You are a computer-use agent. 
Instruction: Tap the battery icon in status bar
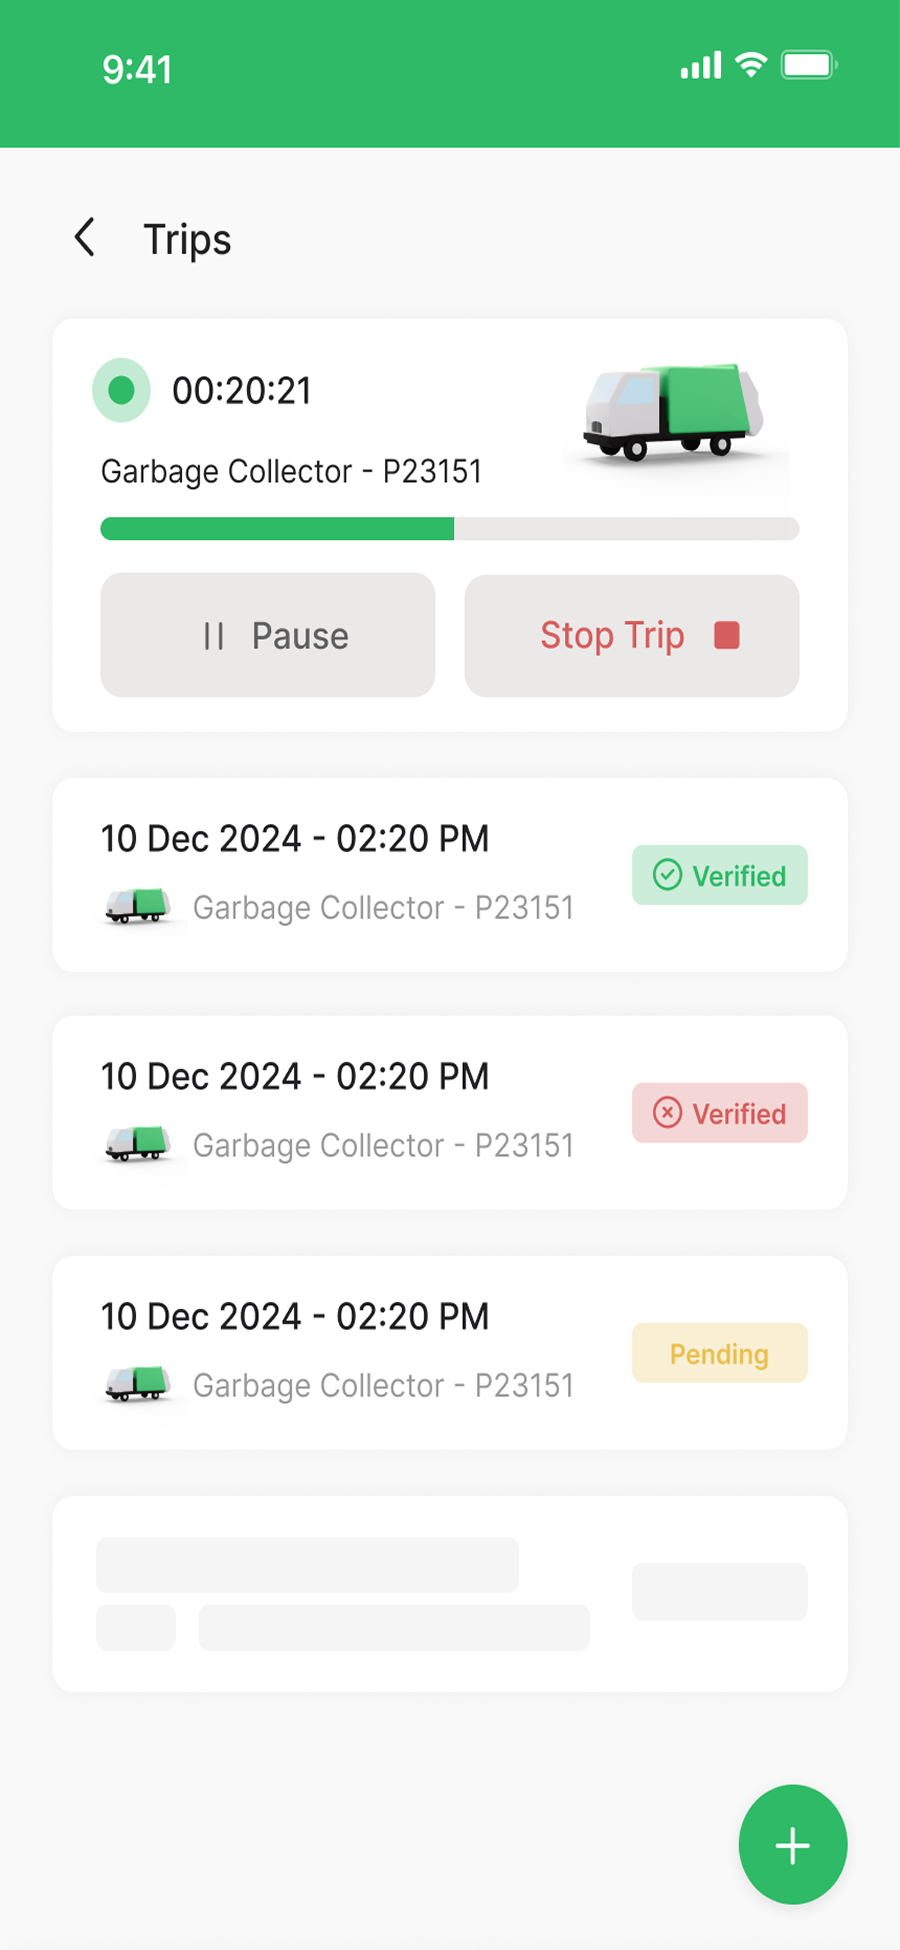pos(808,66)
